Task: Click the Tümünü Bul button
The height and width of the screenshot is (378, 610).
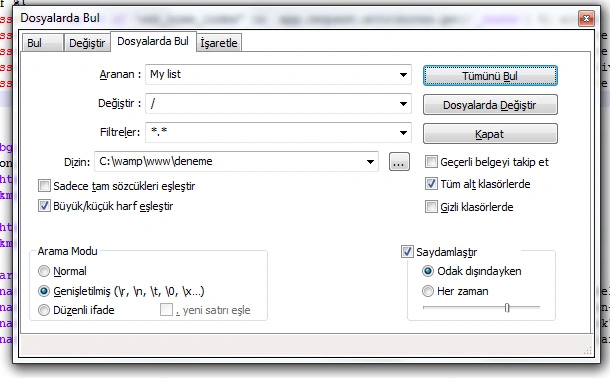Action: pyautogui.click(x=490, y=76)
